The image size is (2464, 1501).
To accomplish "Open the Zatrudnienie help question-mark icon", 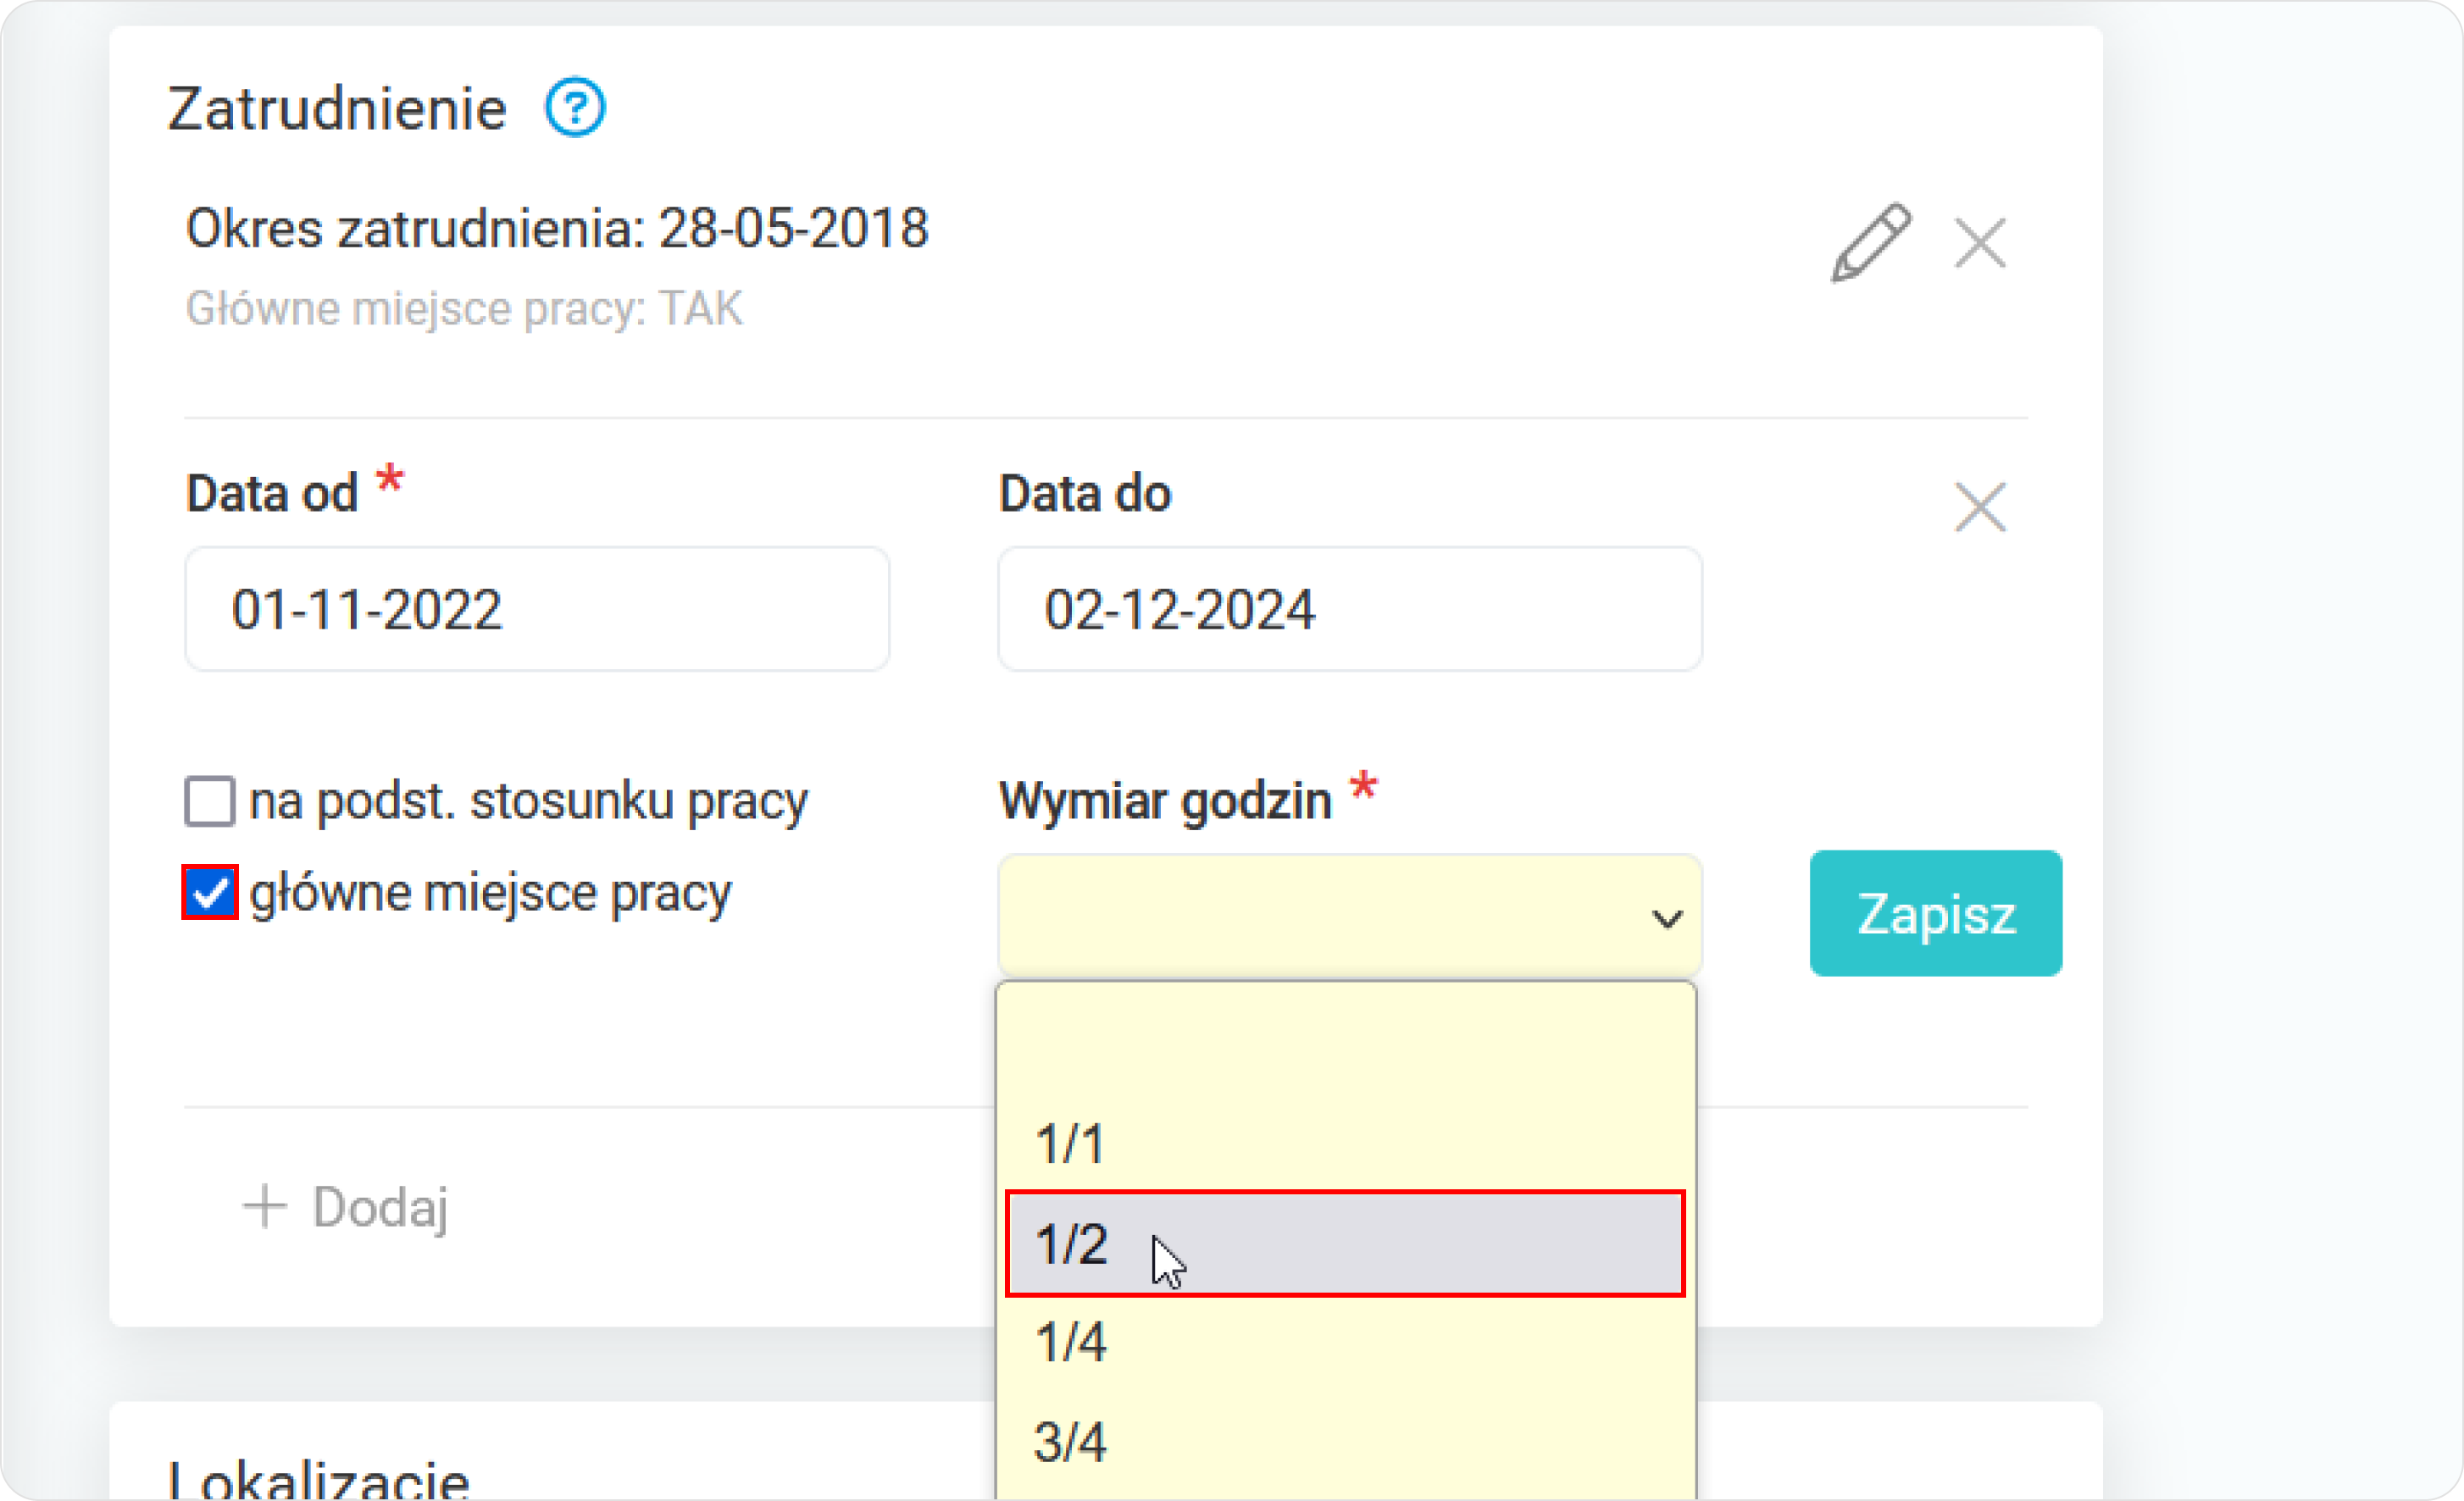I will [x=574, y=107].
